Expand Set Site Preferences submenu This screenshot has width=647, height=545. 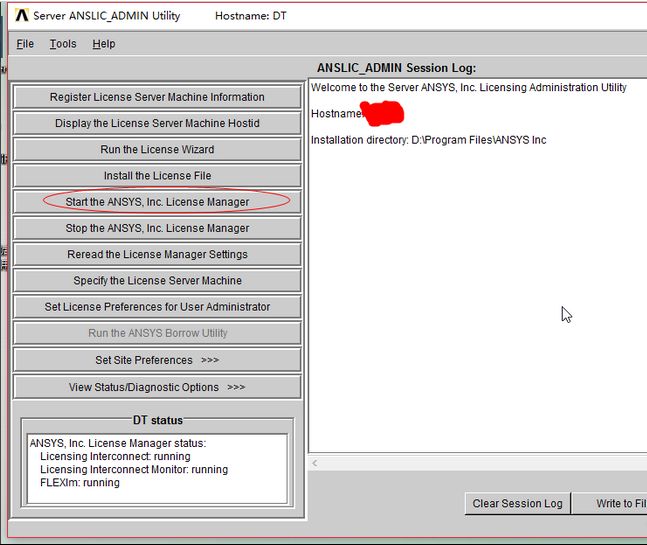click(157, 360)
